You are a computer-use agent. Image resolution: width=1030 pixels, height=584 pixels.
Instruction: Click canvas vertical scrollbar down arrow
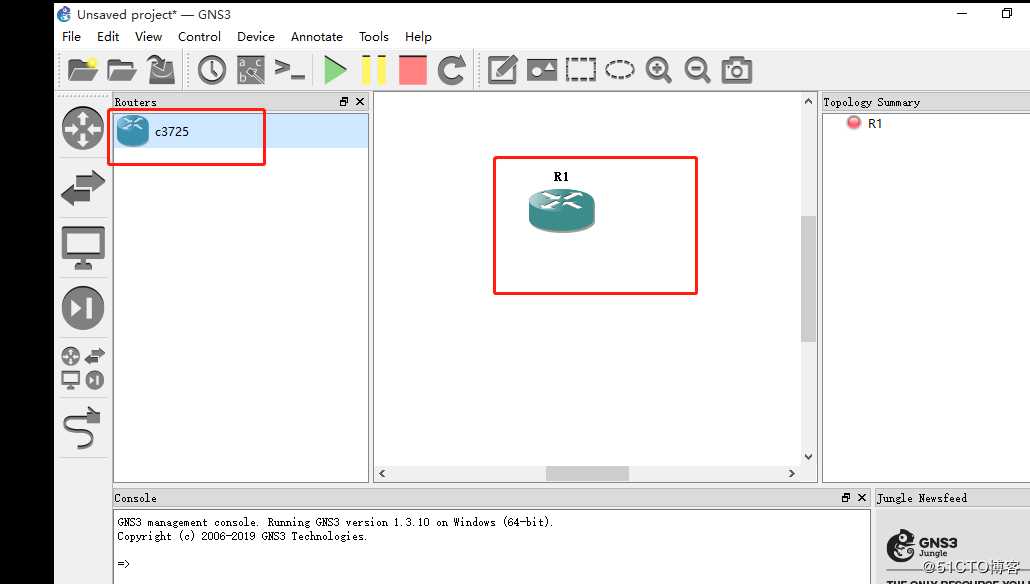[809, 457]
